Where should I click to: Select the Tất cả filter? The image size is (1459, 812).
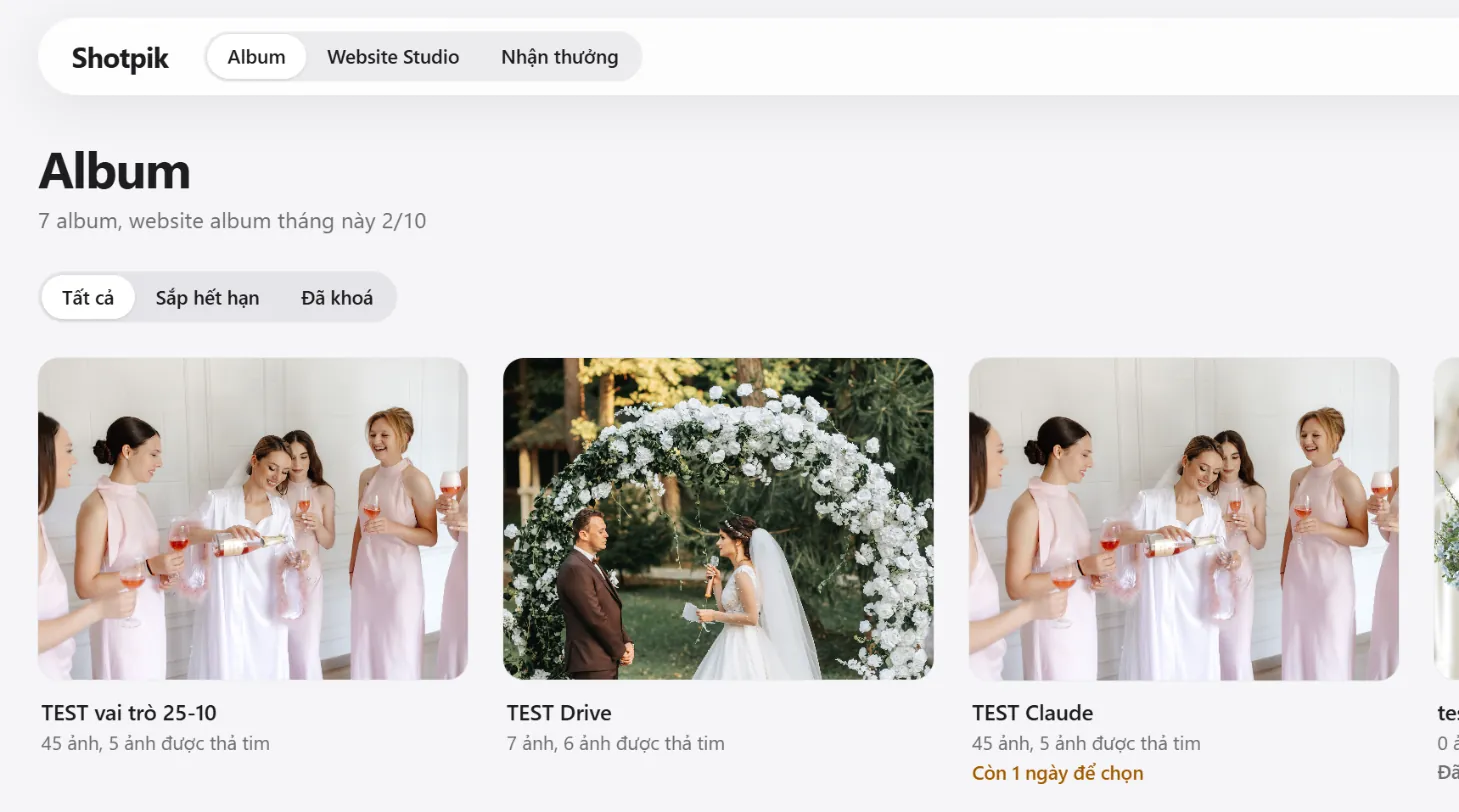point(88,297)
